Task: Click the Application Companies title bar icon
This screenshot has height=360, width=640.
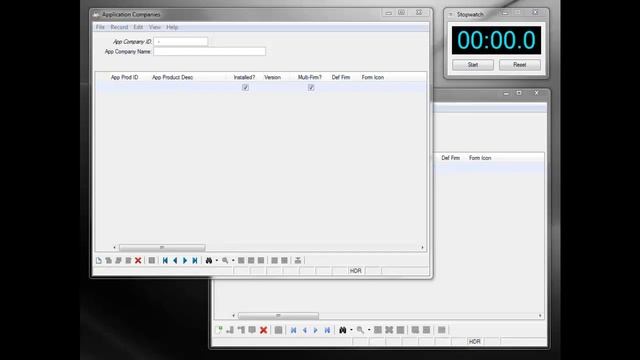Action: (x=96, y=15)
